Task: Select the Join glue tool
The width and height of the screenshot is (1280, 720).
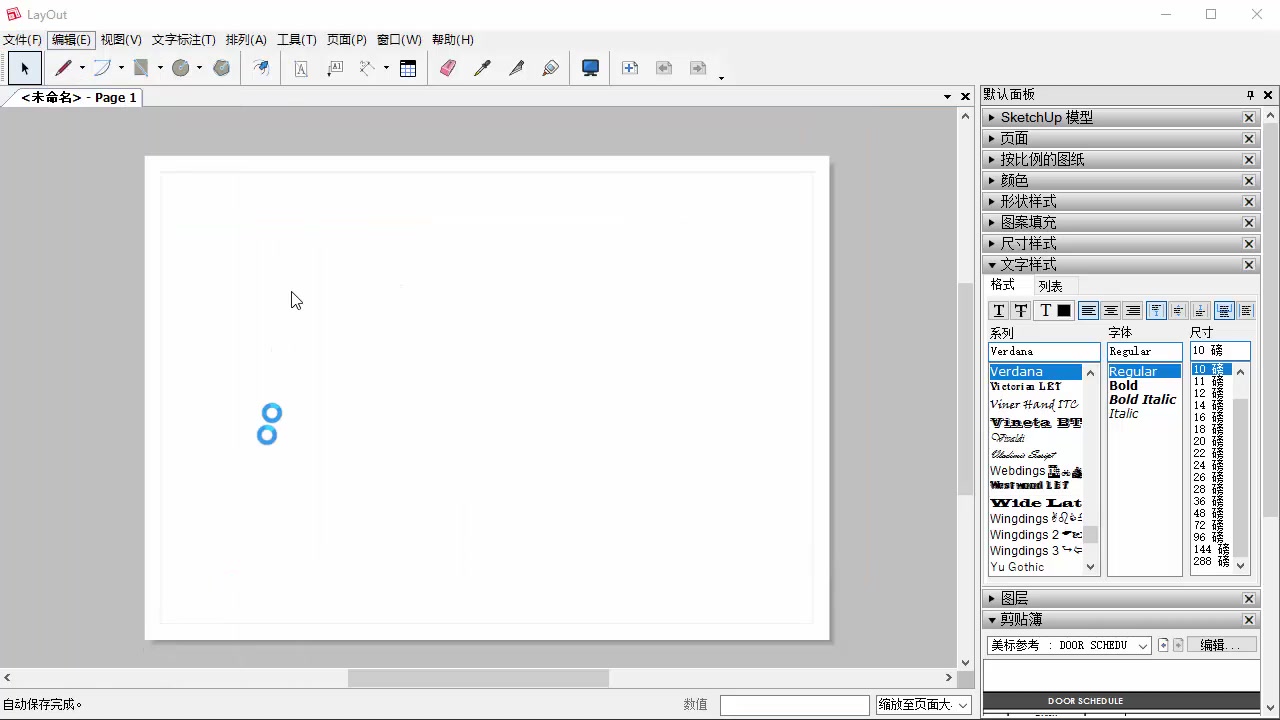Action: coord(550,68)
